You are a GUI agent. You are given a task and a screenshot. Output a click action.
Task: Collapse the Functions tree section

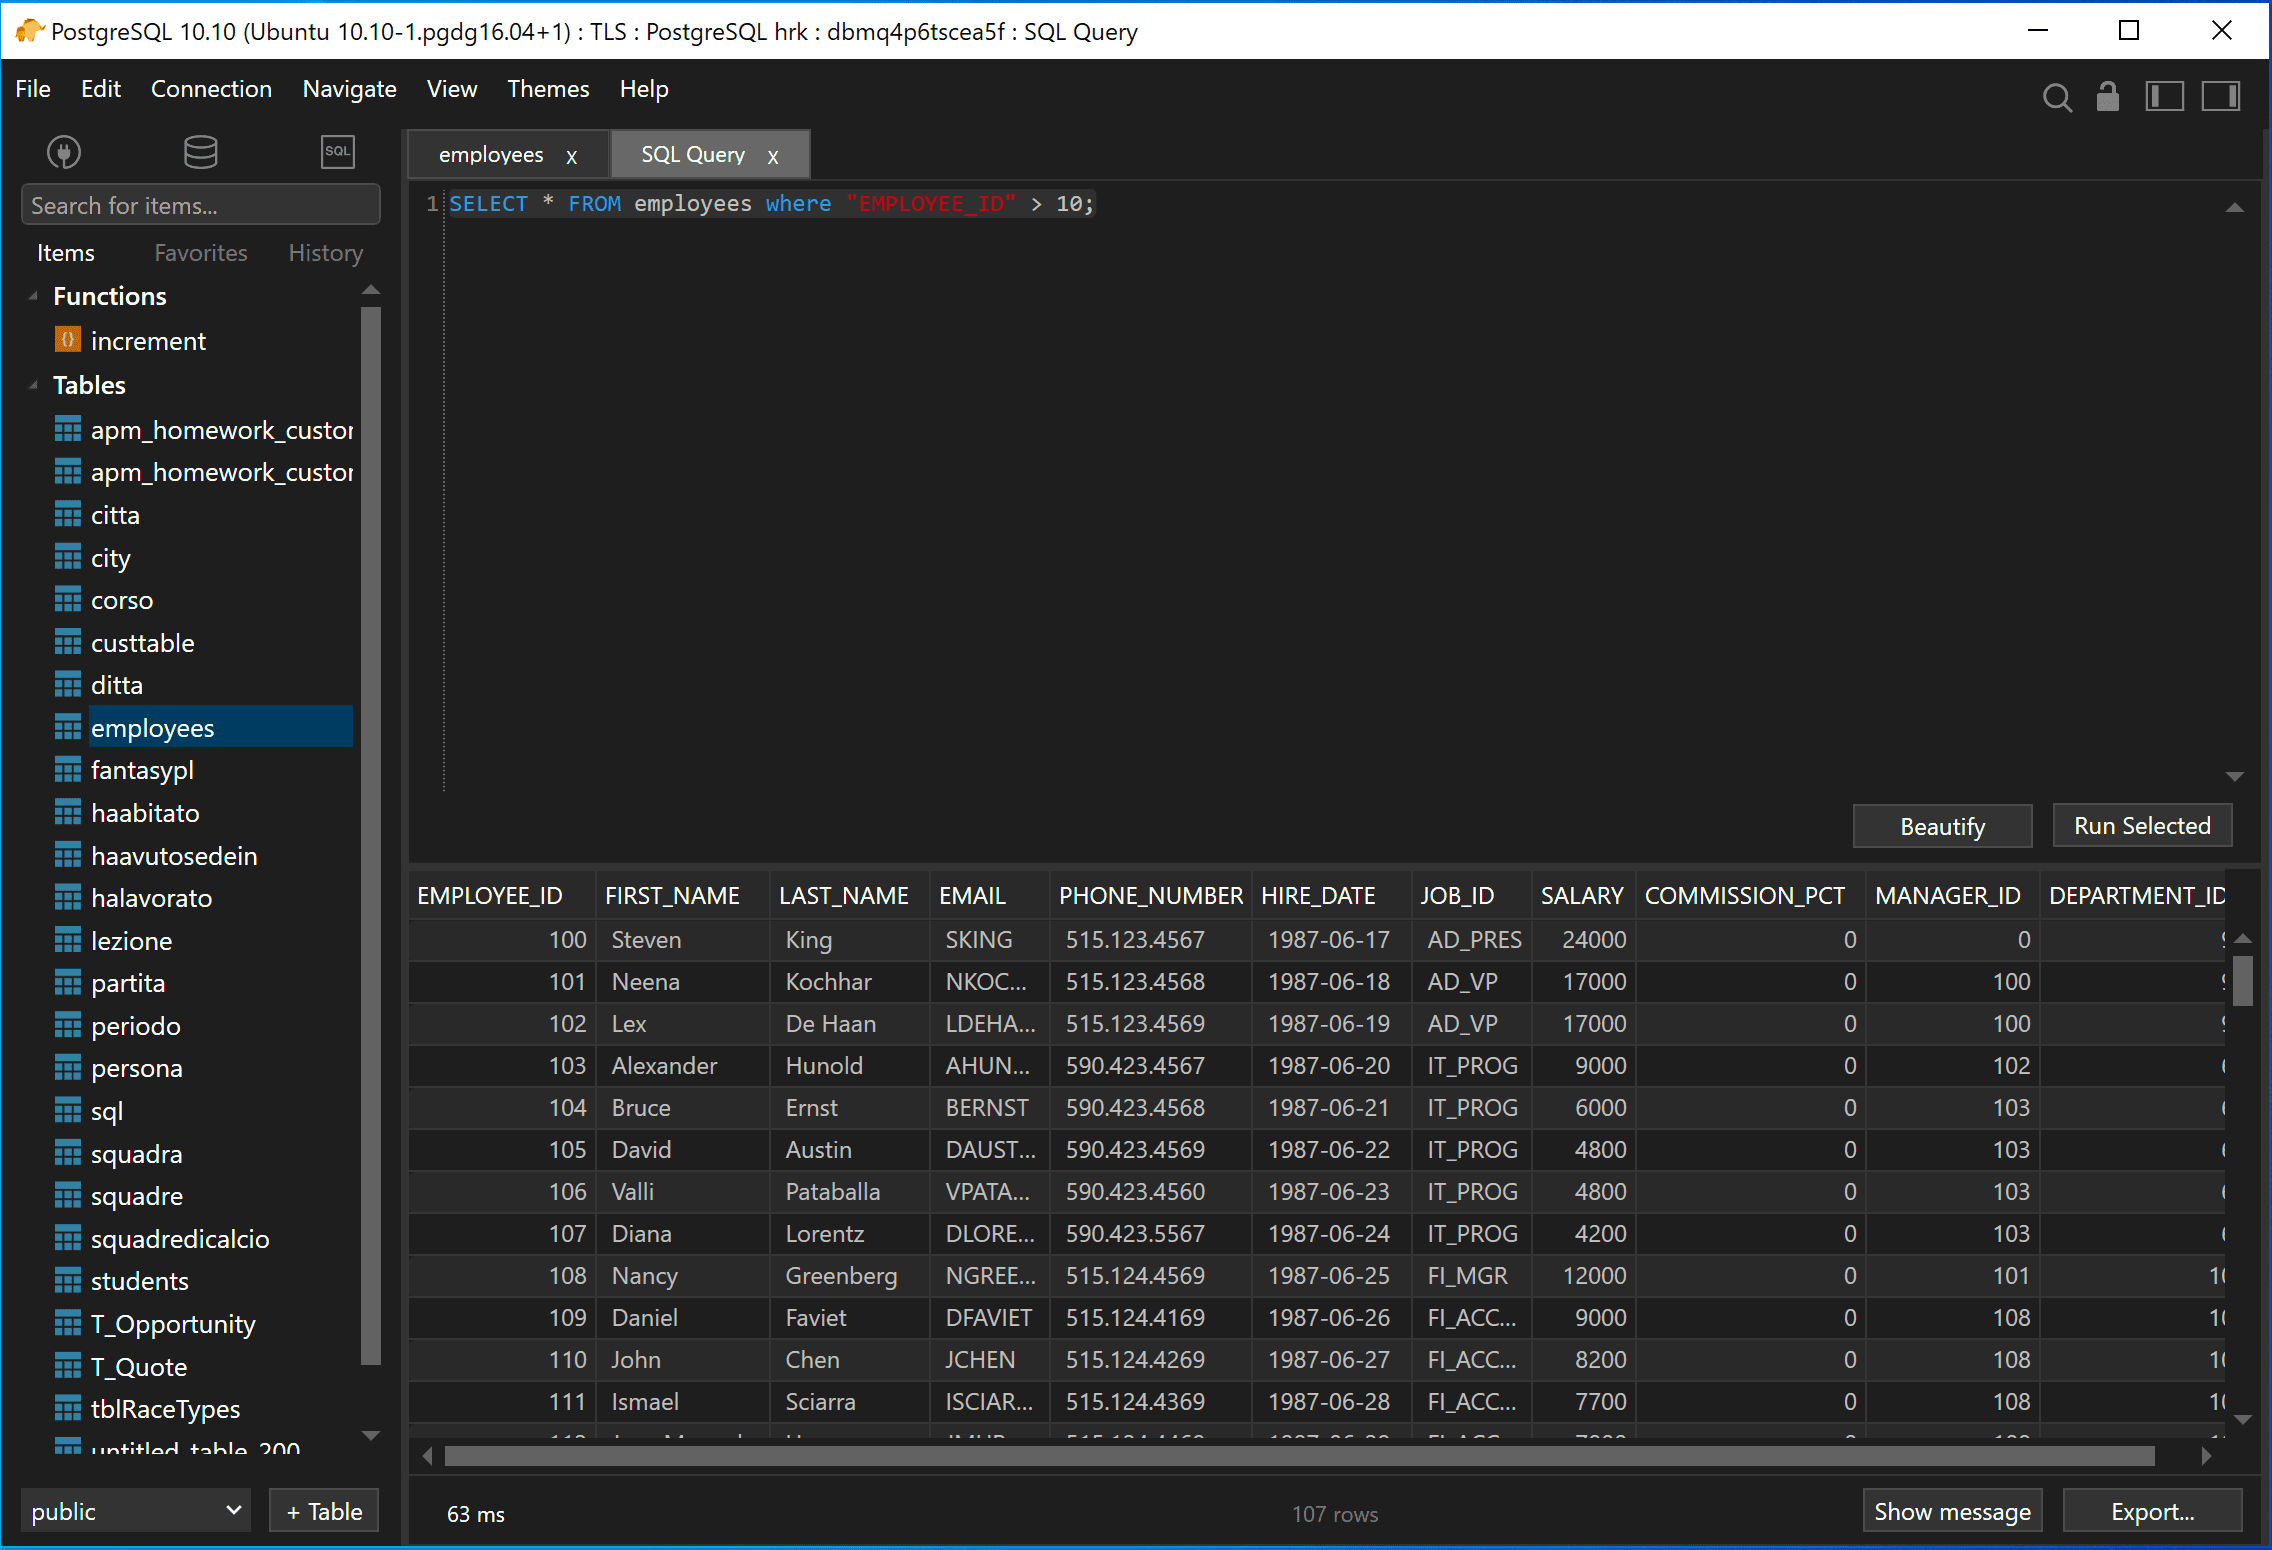coord(33,296)
